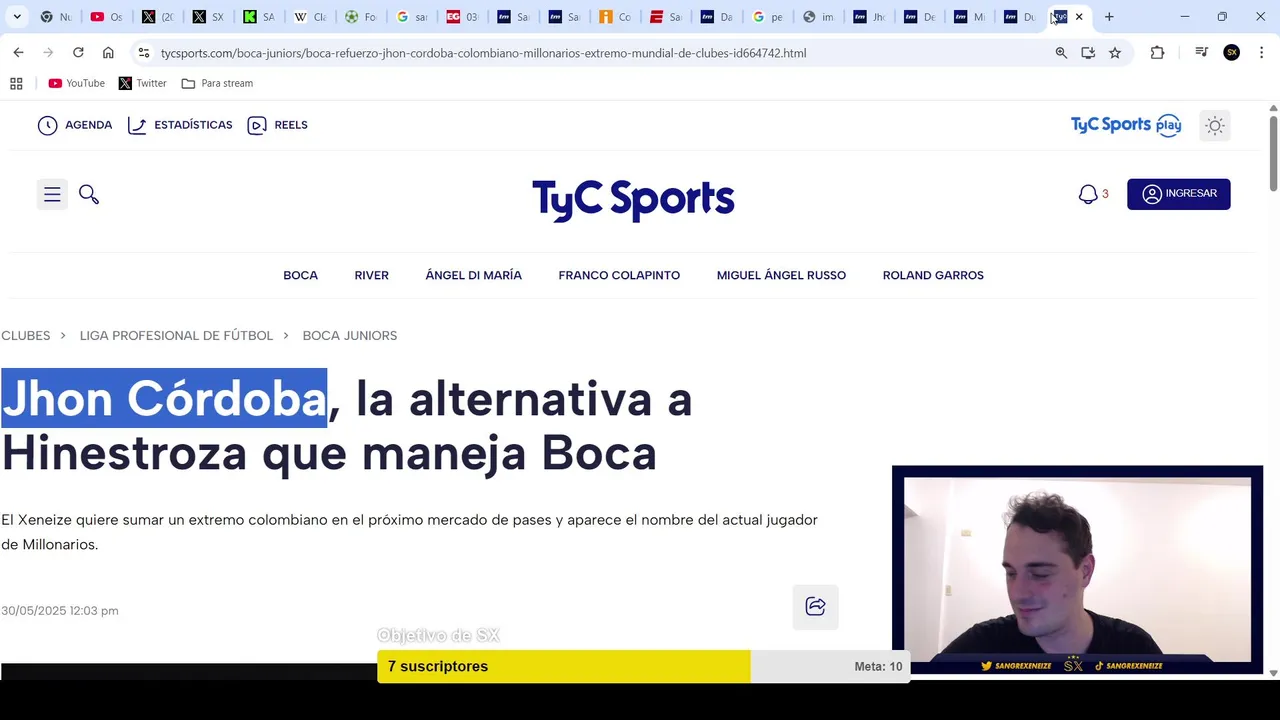Switch to the 'Nu' tab
Viewport: 1280px width, 720px height.
(56, 17)
